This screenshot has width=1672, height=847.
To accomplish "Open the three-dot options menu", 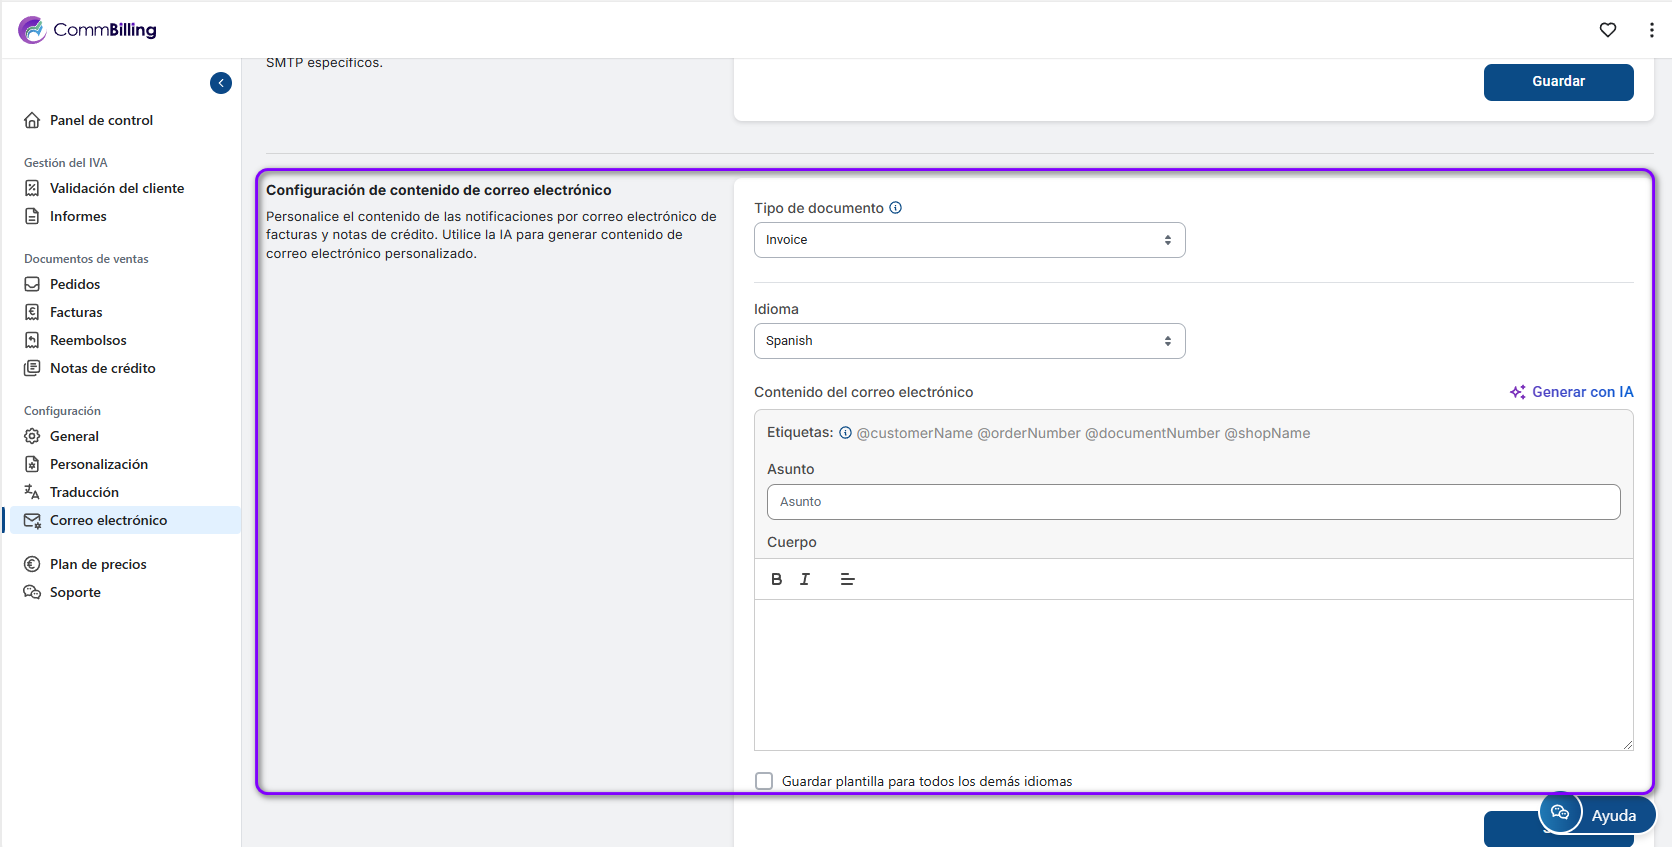I will [1651, 30].
